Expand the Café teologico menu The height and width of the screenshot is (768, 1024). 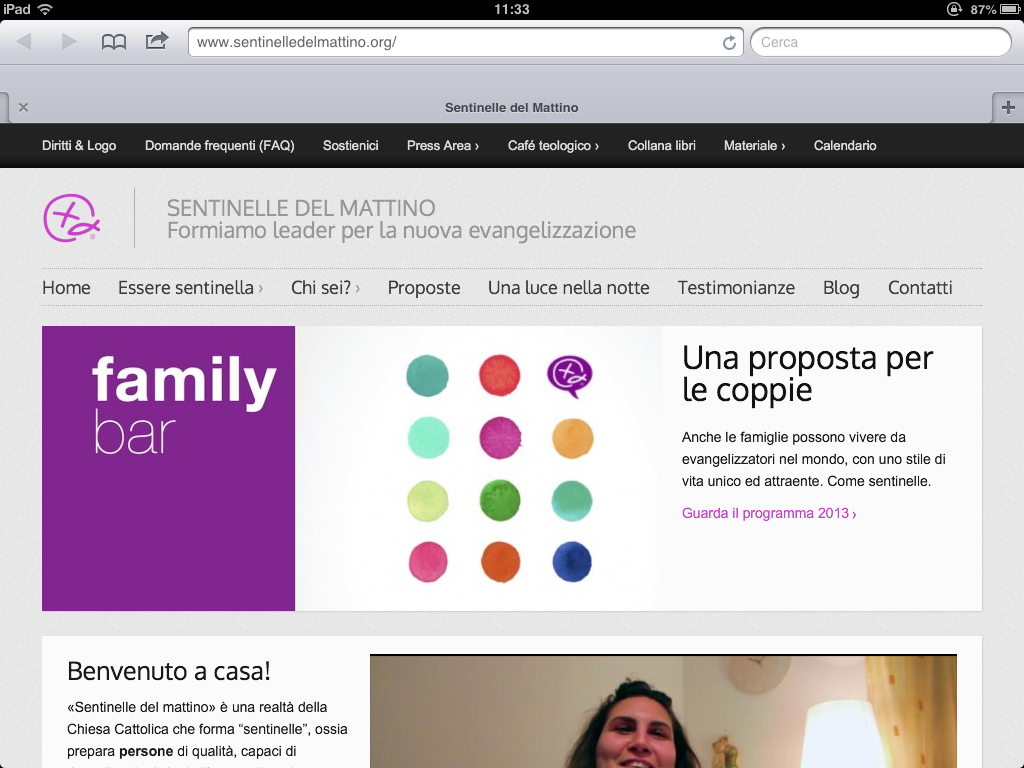click(553, 146)
